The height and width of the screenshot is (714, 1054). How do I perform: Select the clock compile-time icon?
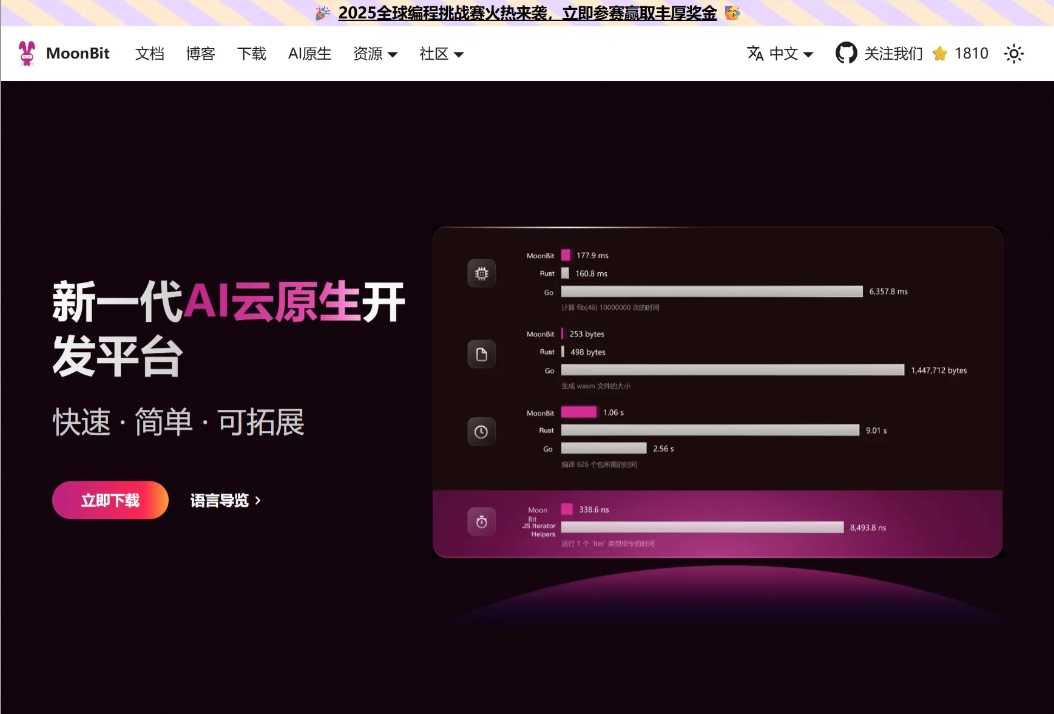pyautogui.click(x=481, y=432)
